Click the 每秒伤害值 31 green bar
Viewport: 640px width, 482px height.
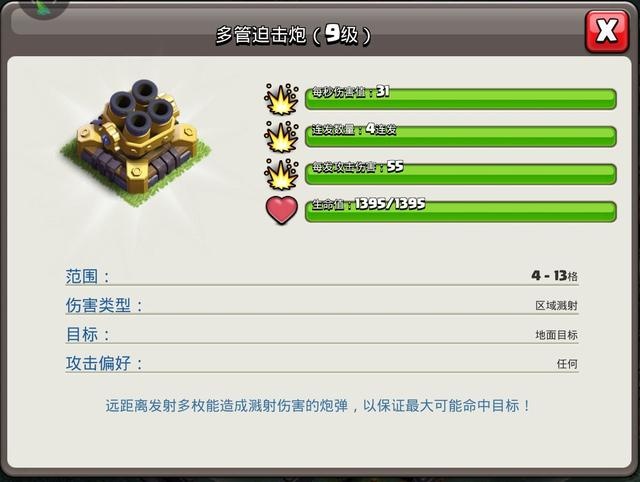460,98
